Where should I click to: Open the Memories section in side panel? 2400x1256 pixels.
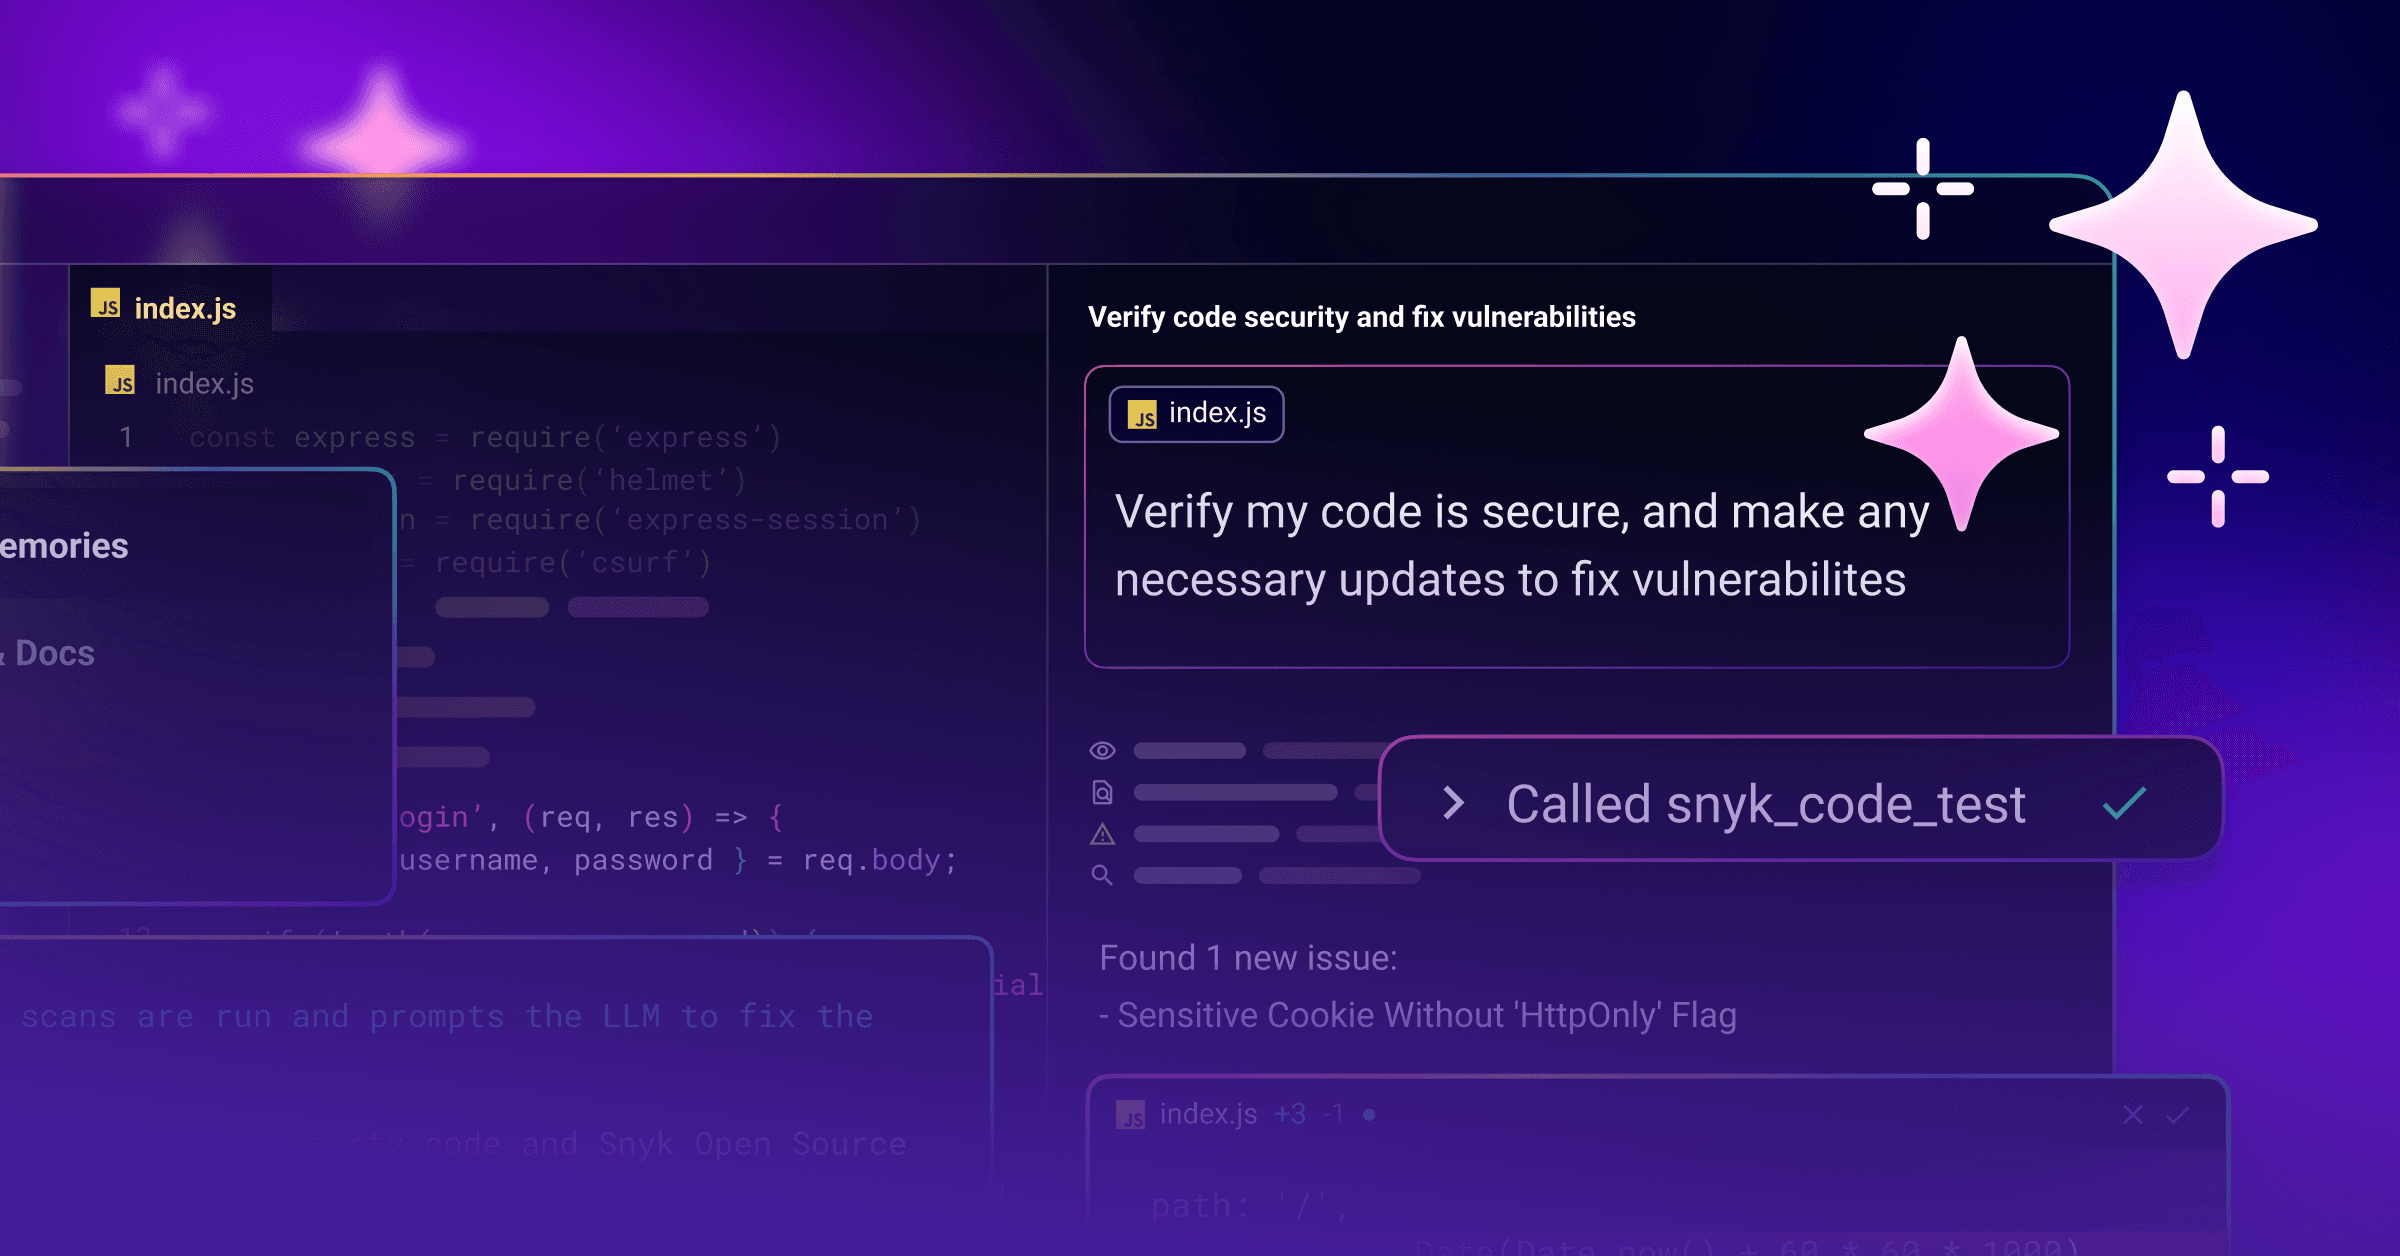[x=64, y=546]
